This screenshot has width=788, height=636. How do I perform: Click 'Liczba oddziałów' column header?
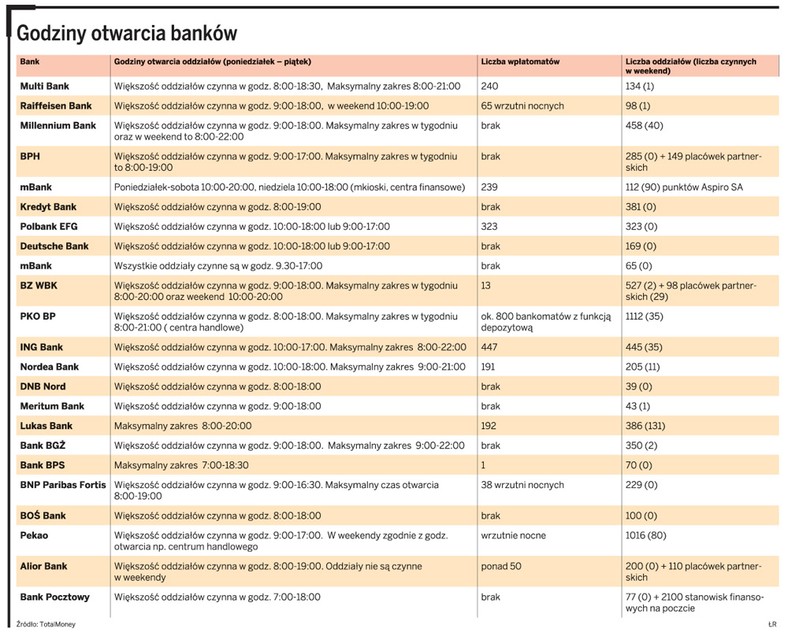click(x=691, y=66)
